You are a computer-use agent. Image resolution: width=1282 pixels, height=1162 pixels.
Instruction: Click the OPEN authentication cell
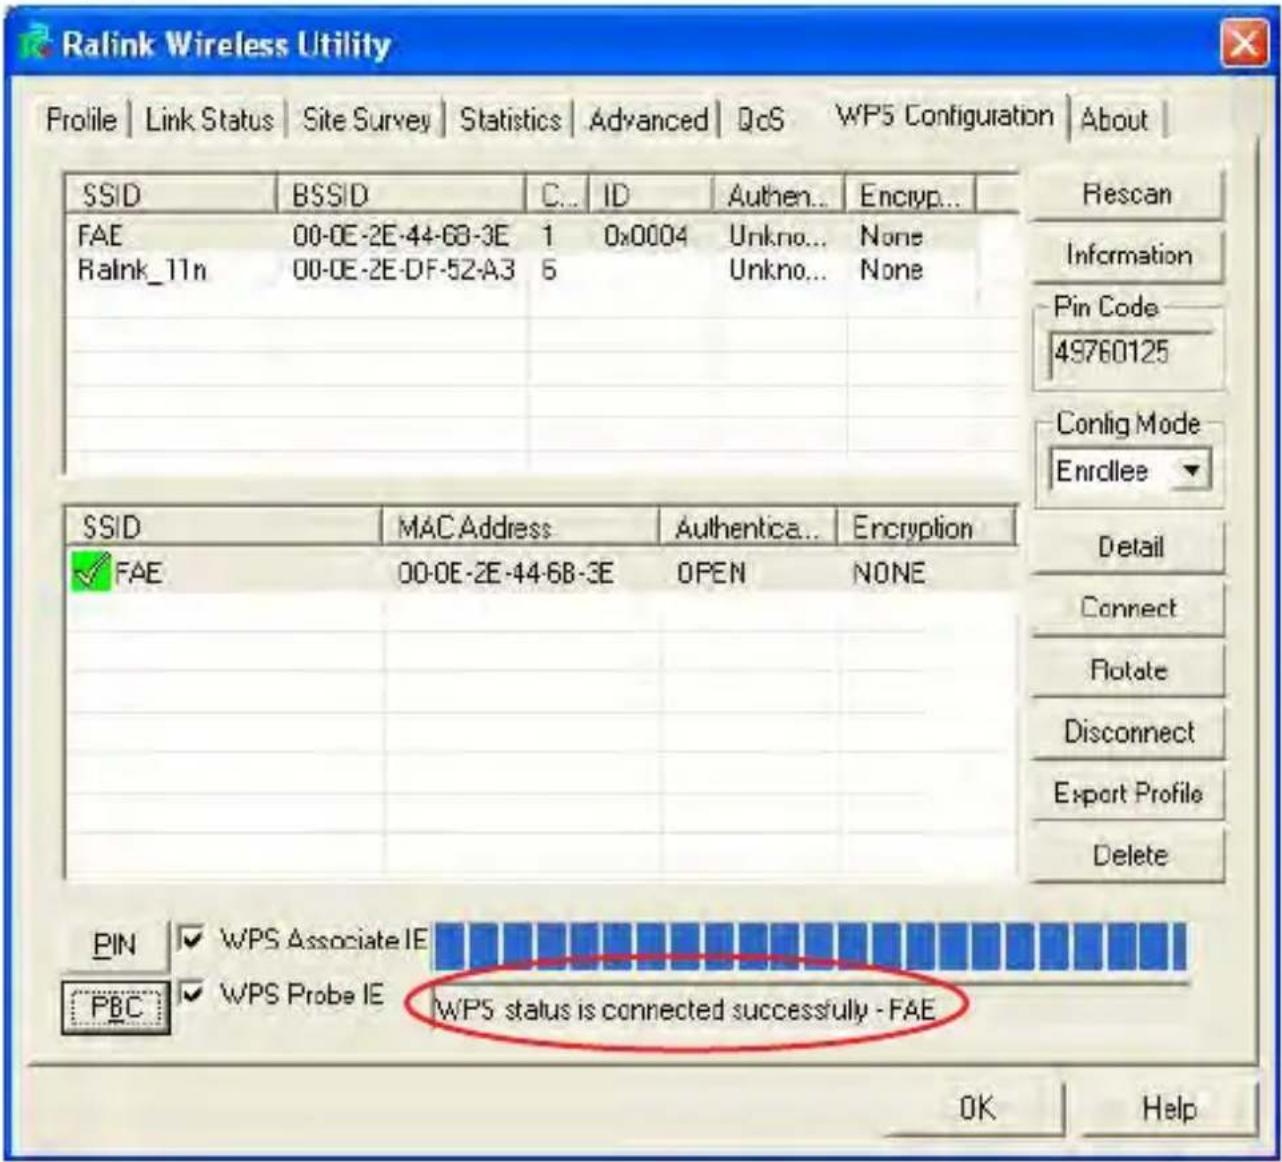tap(711, 573)
